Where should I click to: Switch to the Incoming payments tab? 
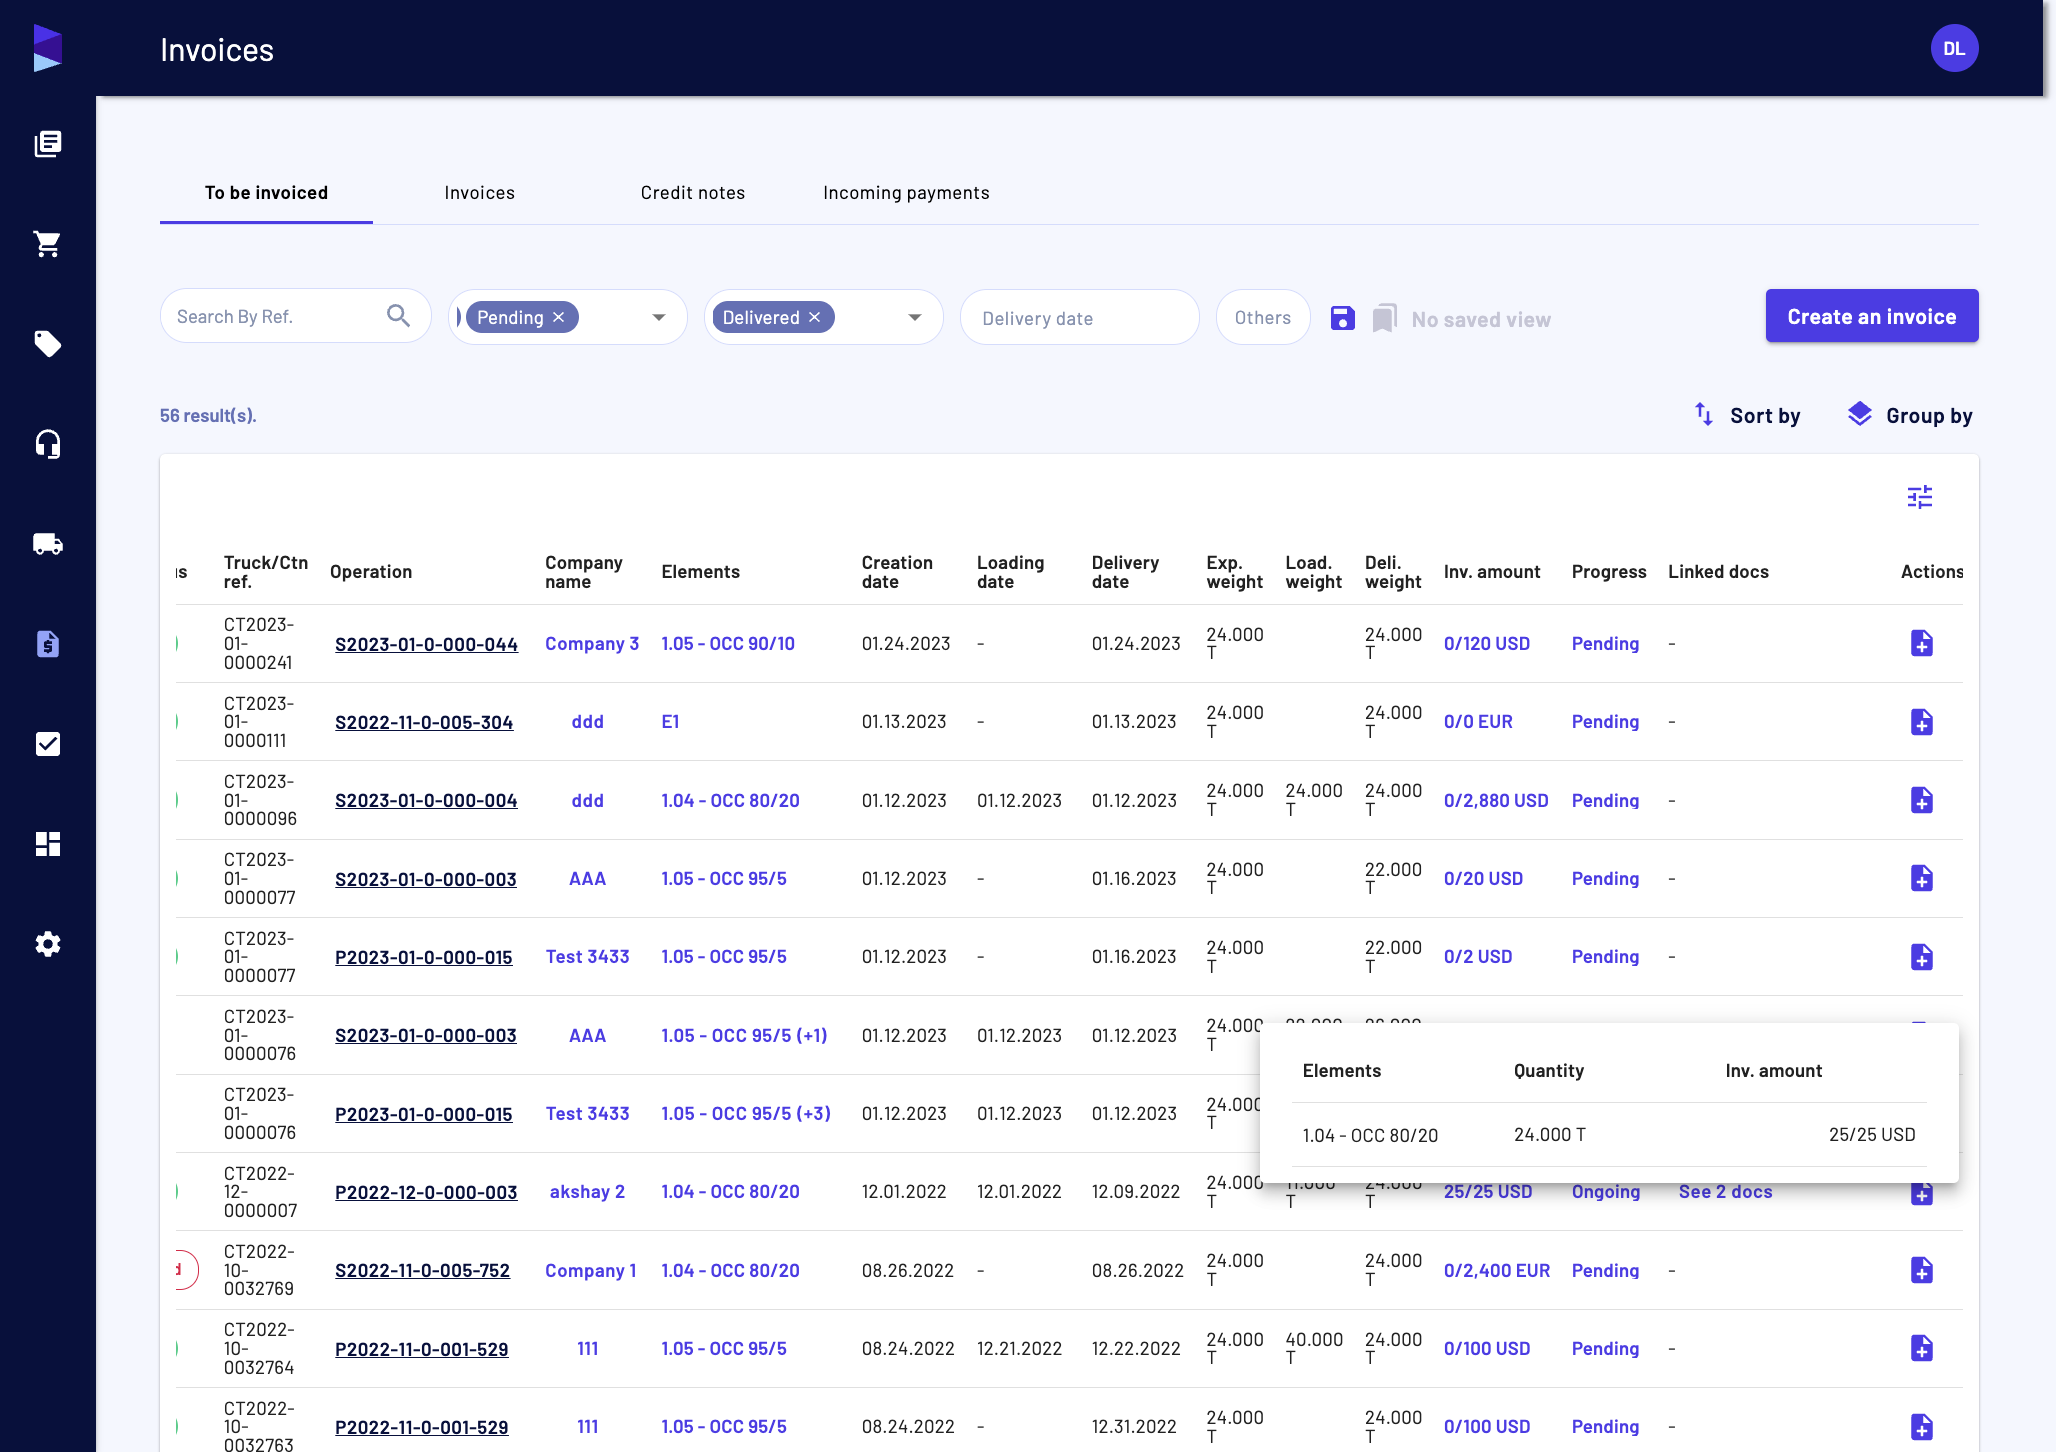[906, 193]
